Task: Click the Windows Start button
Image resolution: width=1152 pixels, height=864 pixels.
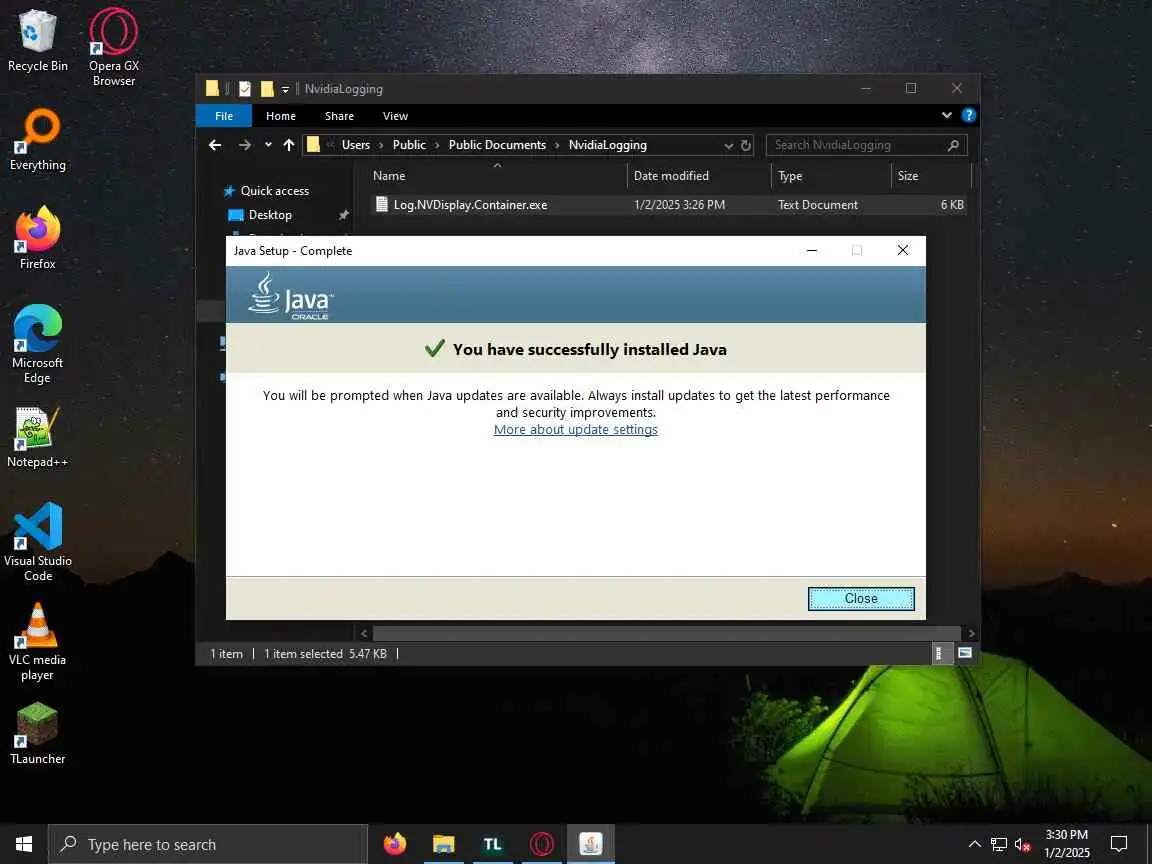Action: click(24, 844)
